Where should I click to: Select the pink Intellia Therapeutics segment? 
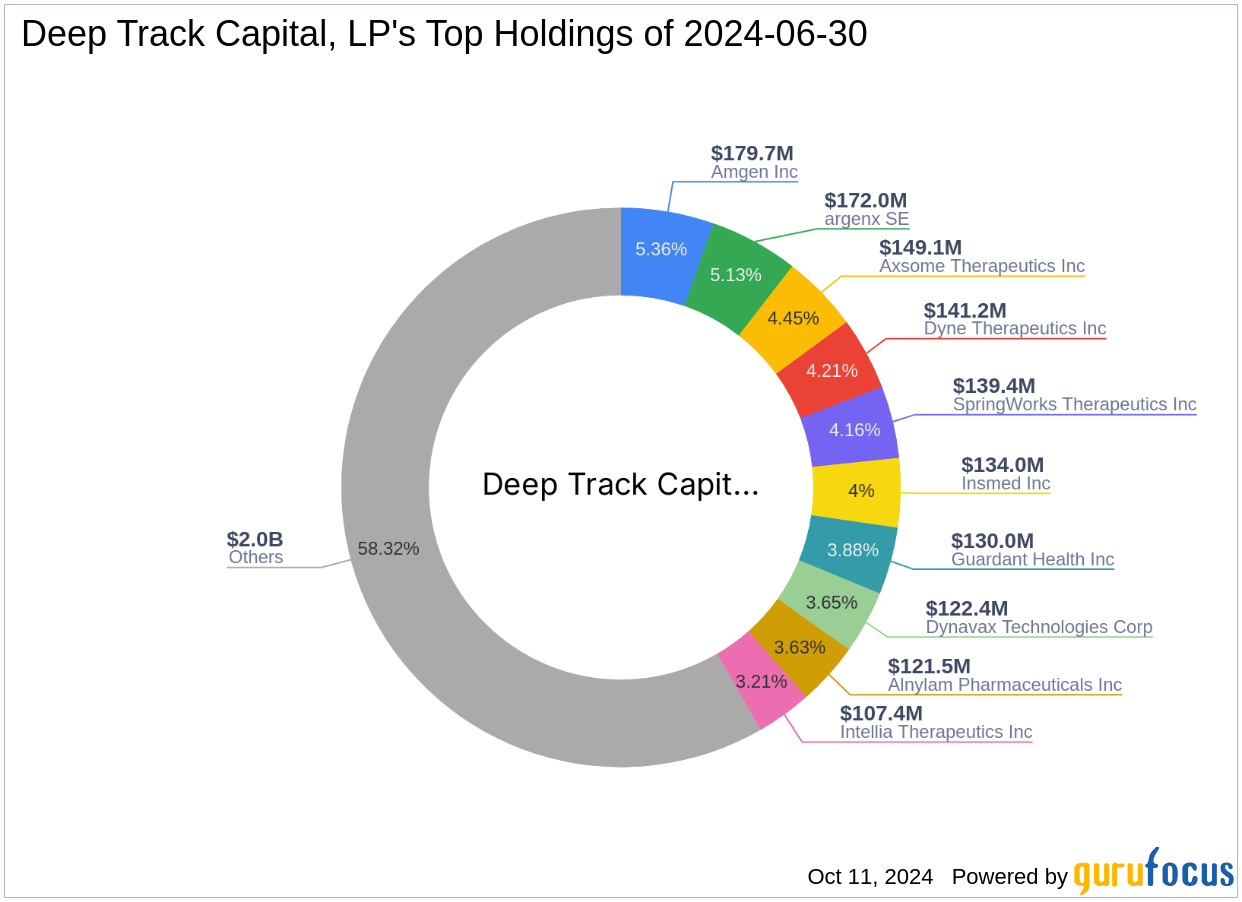[x=760, y=682]
